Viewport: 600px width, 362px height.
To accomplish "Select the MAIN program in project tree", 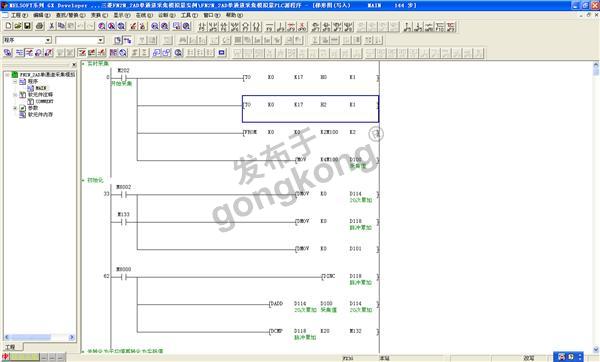I will click(41, 88).
